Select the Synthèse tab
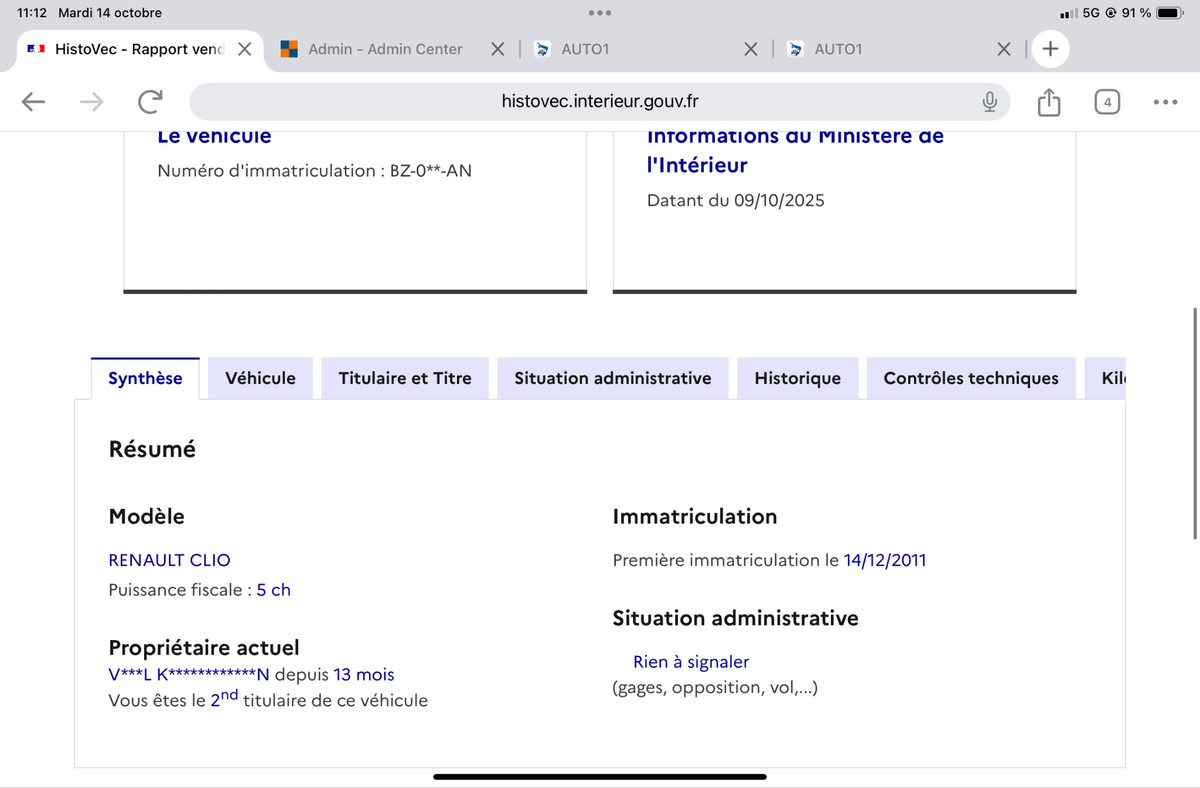The height and width of the screenshot is (788, 1200). (x=145, y=378)
